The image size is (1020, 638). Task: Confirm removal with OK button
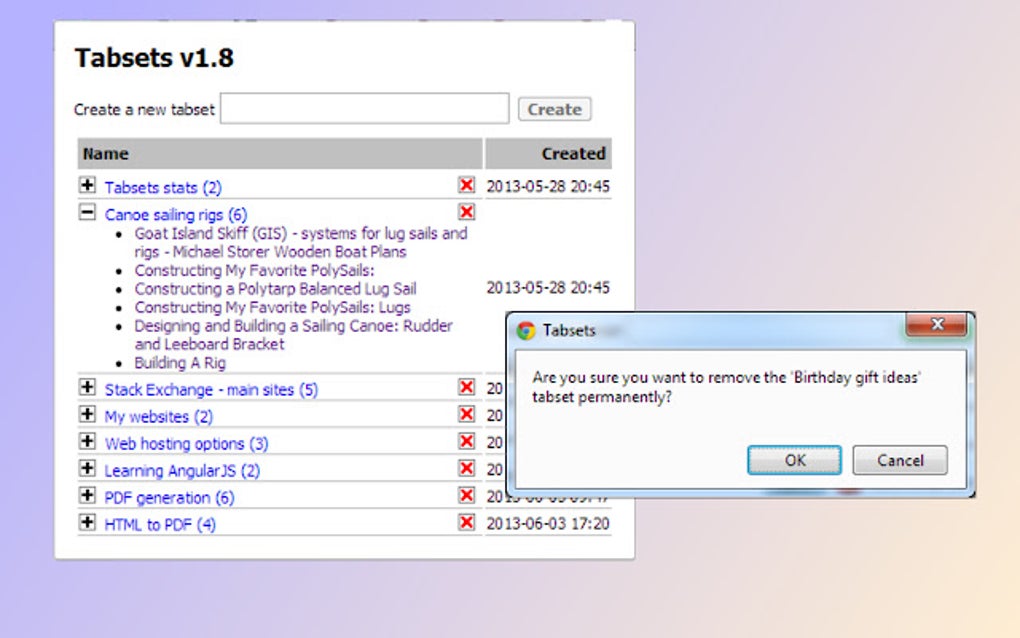click(x=794, y=460)
